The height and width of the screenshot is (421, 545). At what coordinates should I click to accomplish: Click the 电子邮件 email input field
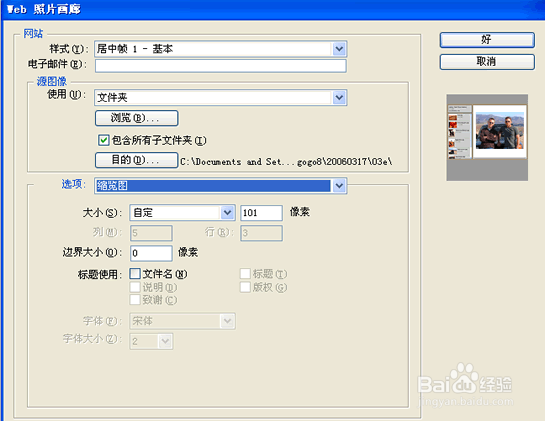tap(221, 66)
